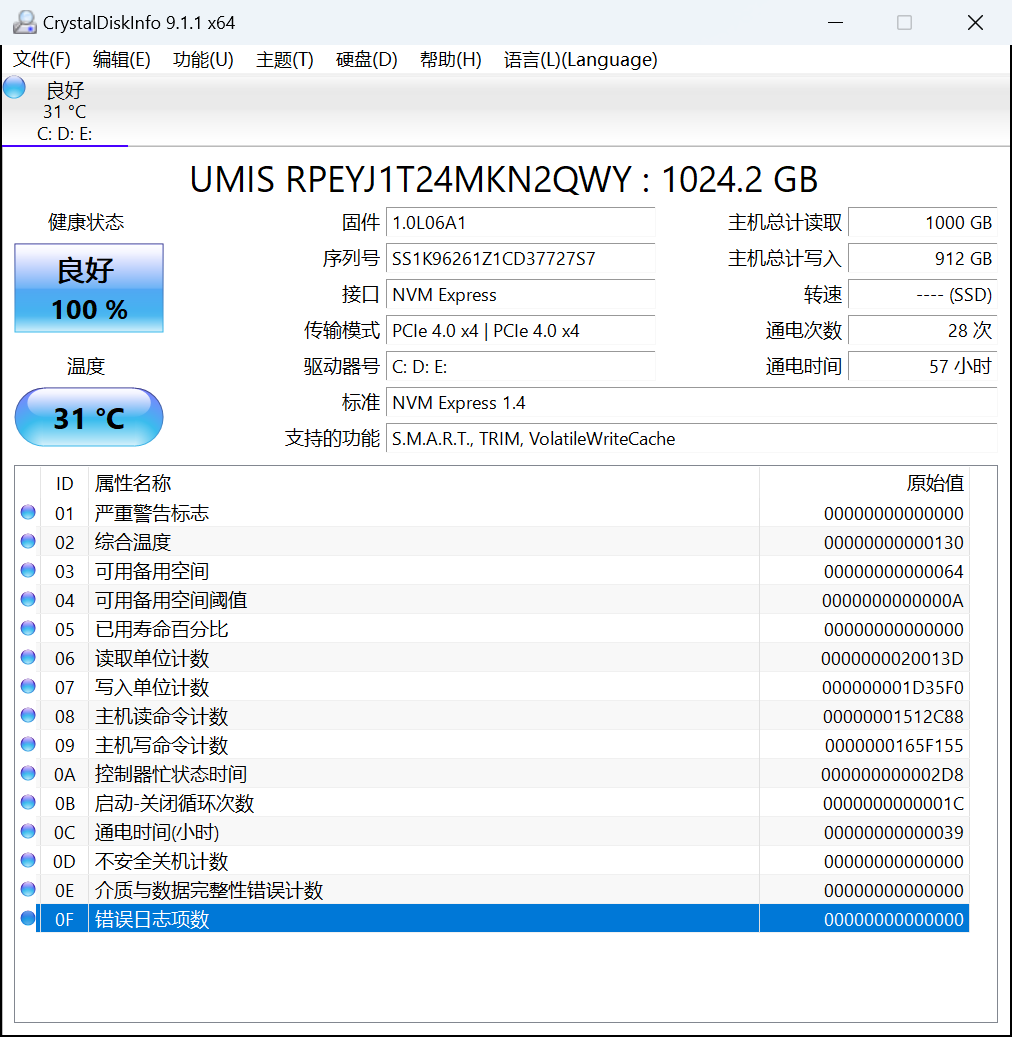Click raw value 00000000000039

click(x=893, y=833)
